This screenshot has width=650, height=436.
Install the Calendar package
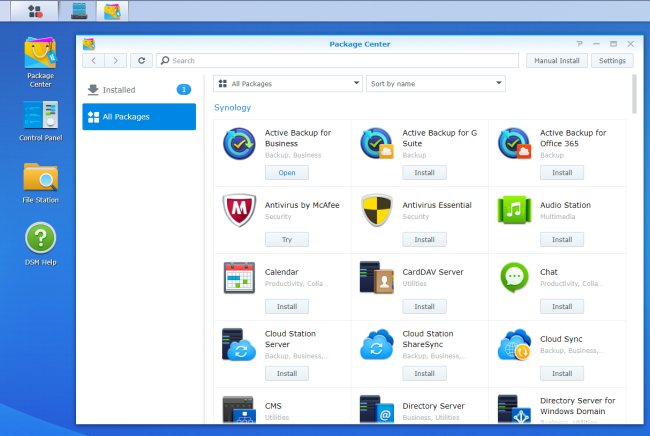[x=287, y=306]
